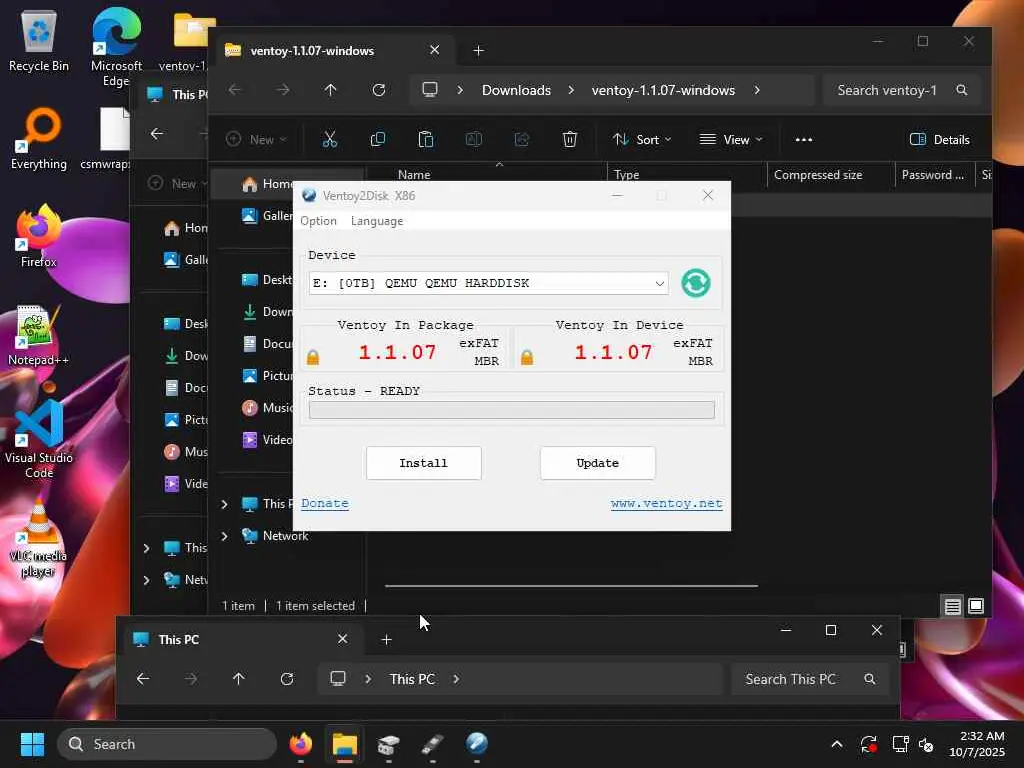
Task: Click the green device refresh icon in Ventoy2Disk
Action: click(x=696, y=283)
